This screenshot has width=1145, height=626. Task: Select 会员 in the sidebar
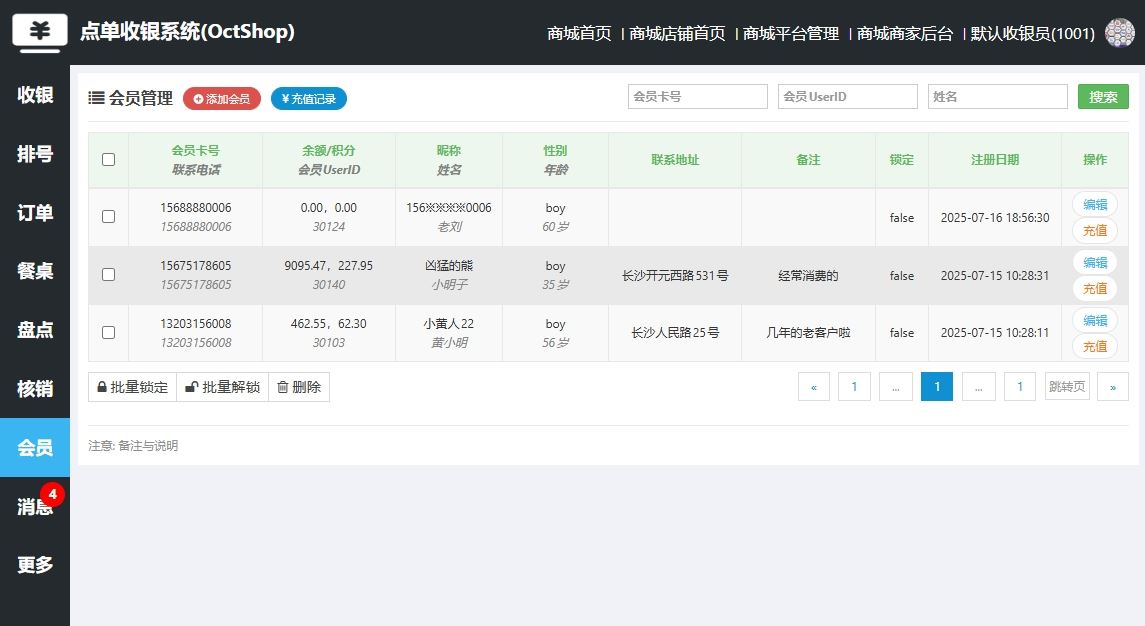[x=35, y=447]
